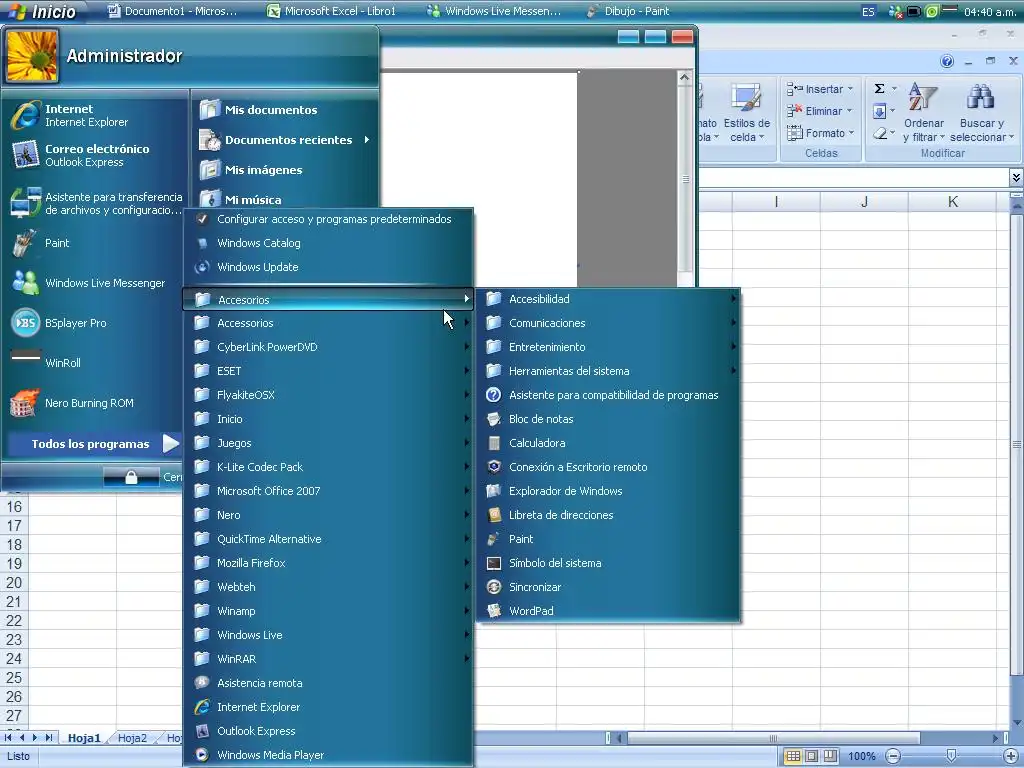Switch to Documento1 Word in taskbar

point(173,11)
